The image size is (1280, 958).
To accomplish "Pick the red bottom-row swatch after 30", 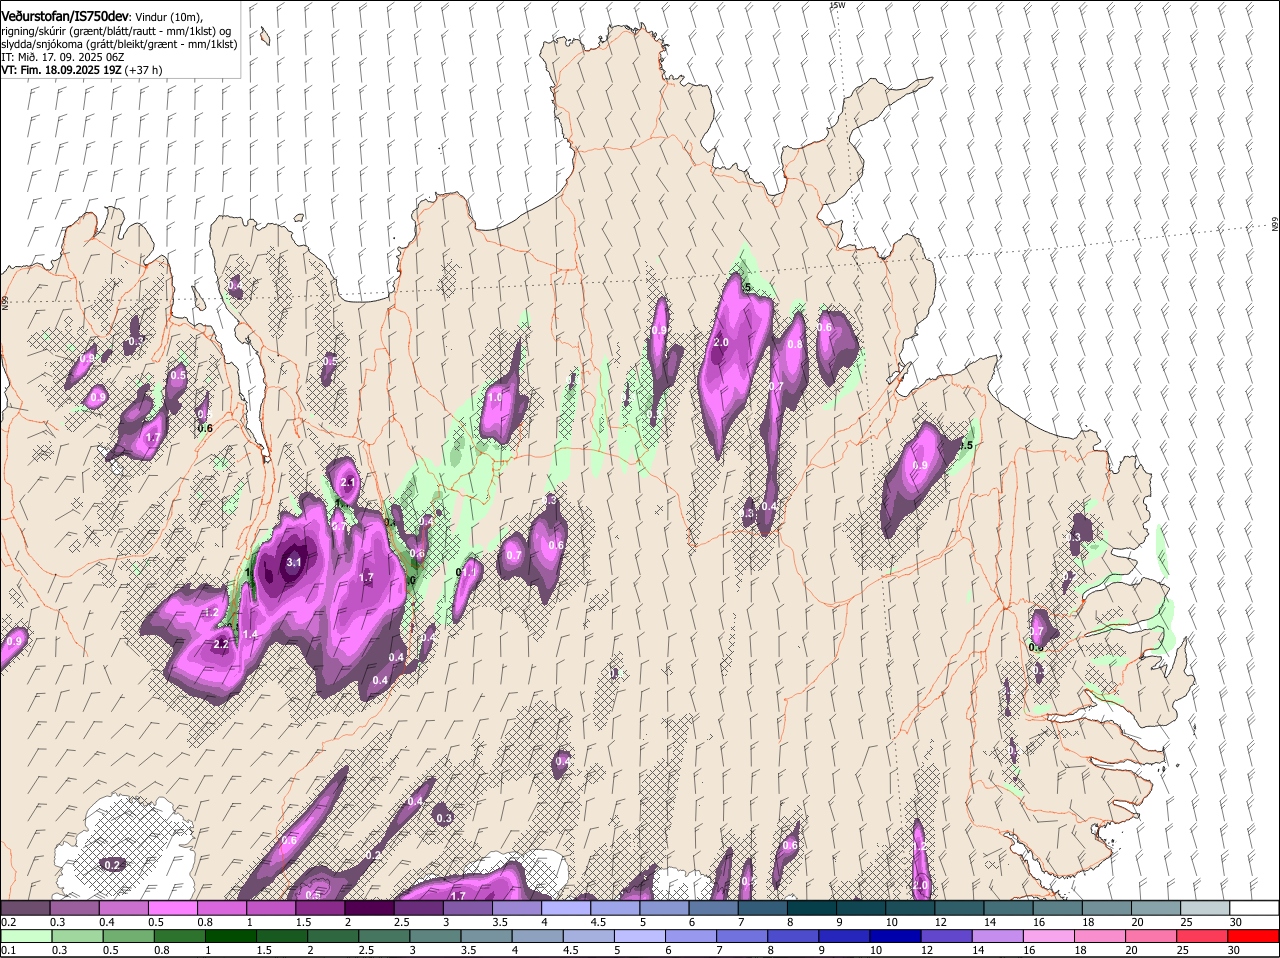I will pyautogui.click(x=1253, y=936).
